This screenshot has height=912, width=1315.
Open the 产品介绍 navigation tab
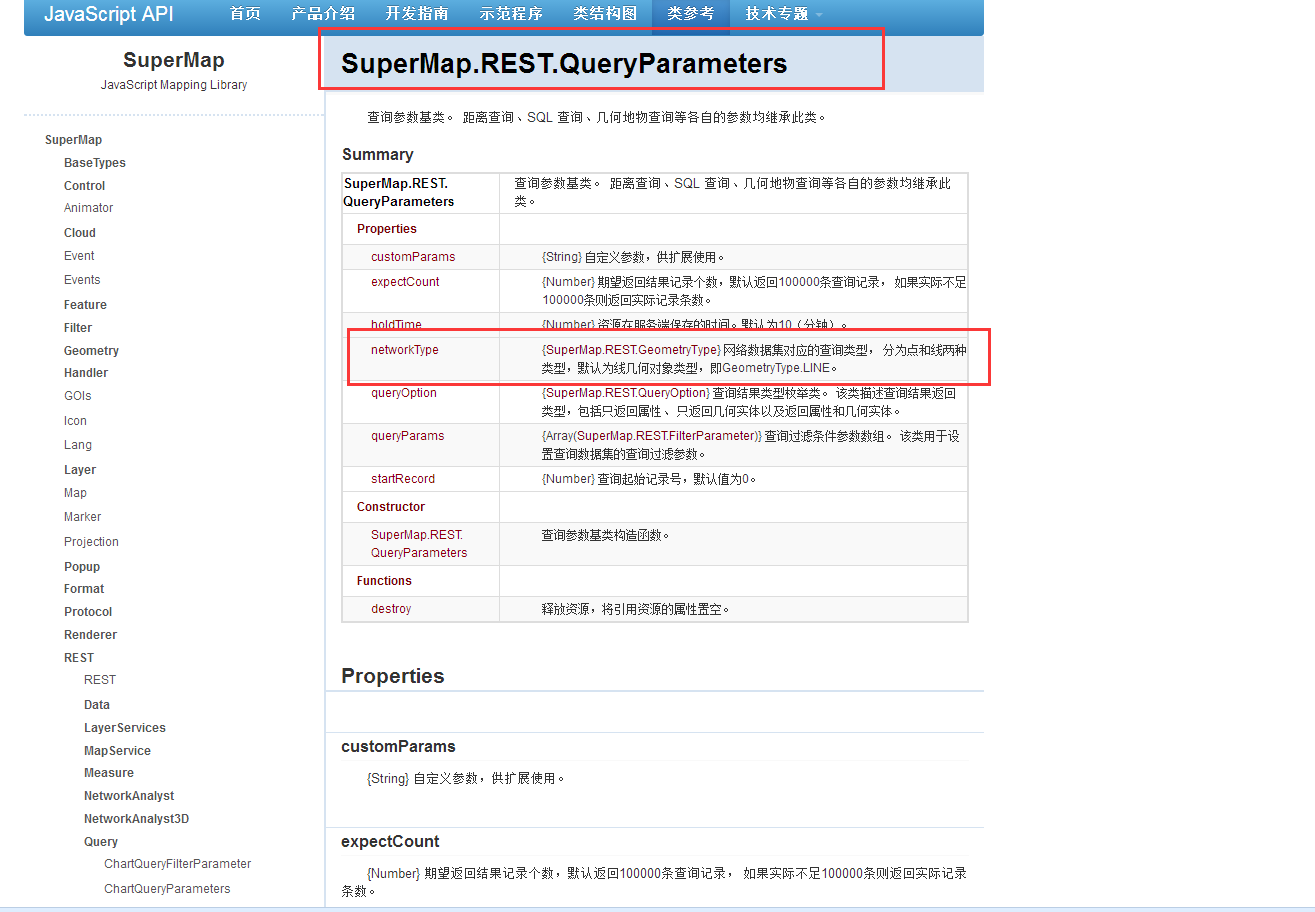coord(323,14)
